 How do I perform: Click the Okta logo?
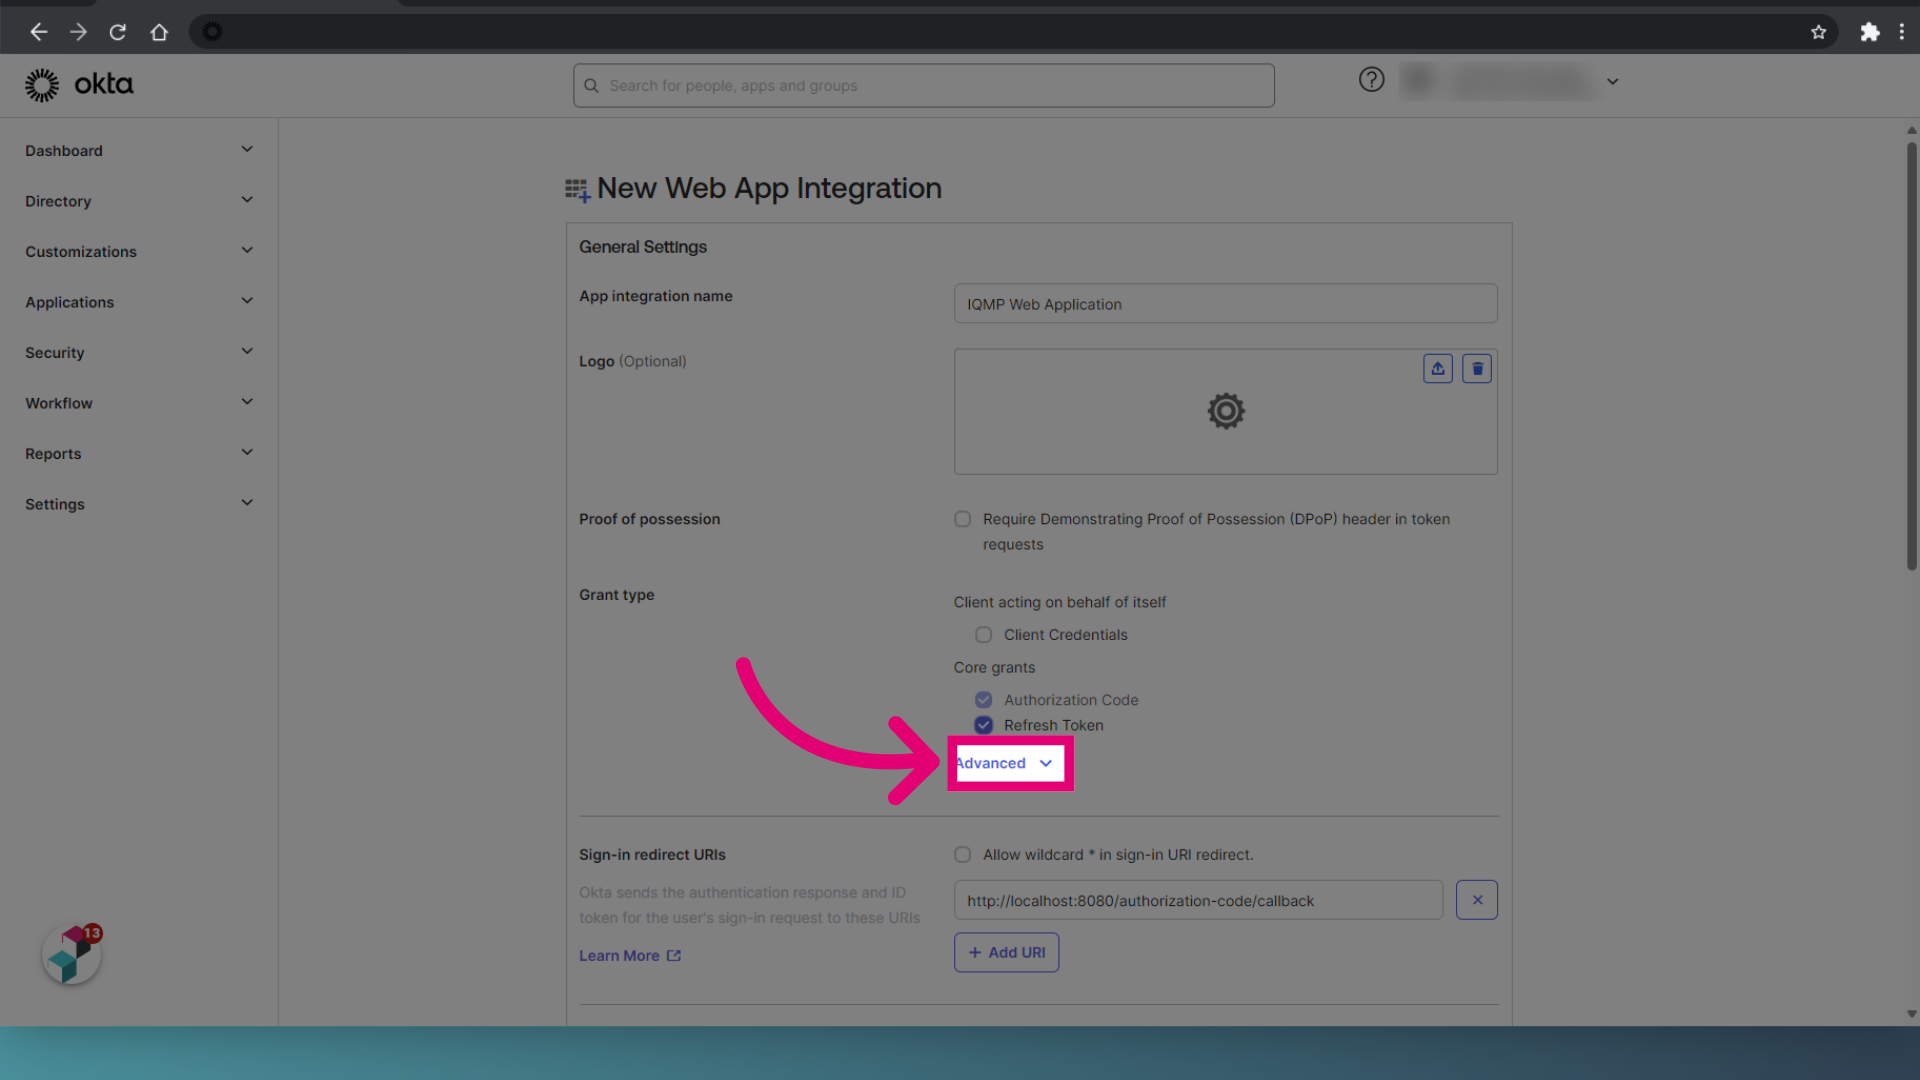tap(79, 85)
